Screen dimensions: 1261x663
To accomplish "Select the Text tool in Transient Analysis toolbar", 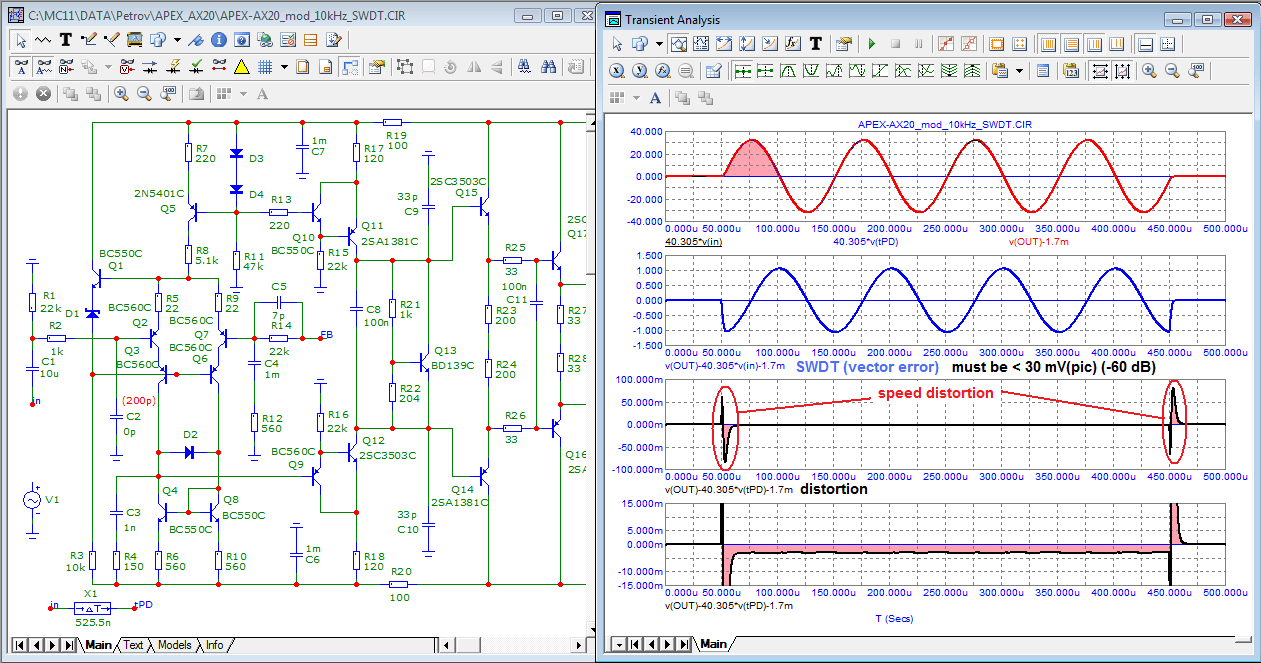I will pyautogui.click(x=816, y=44).
